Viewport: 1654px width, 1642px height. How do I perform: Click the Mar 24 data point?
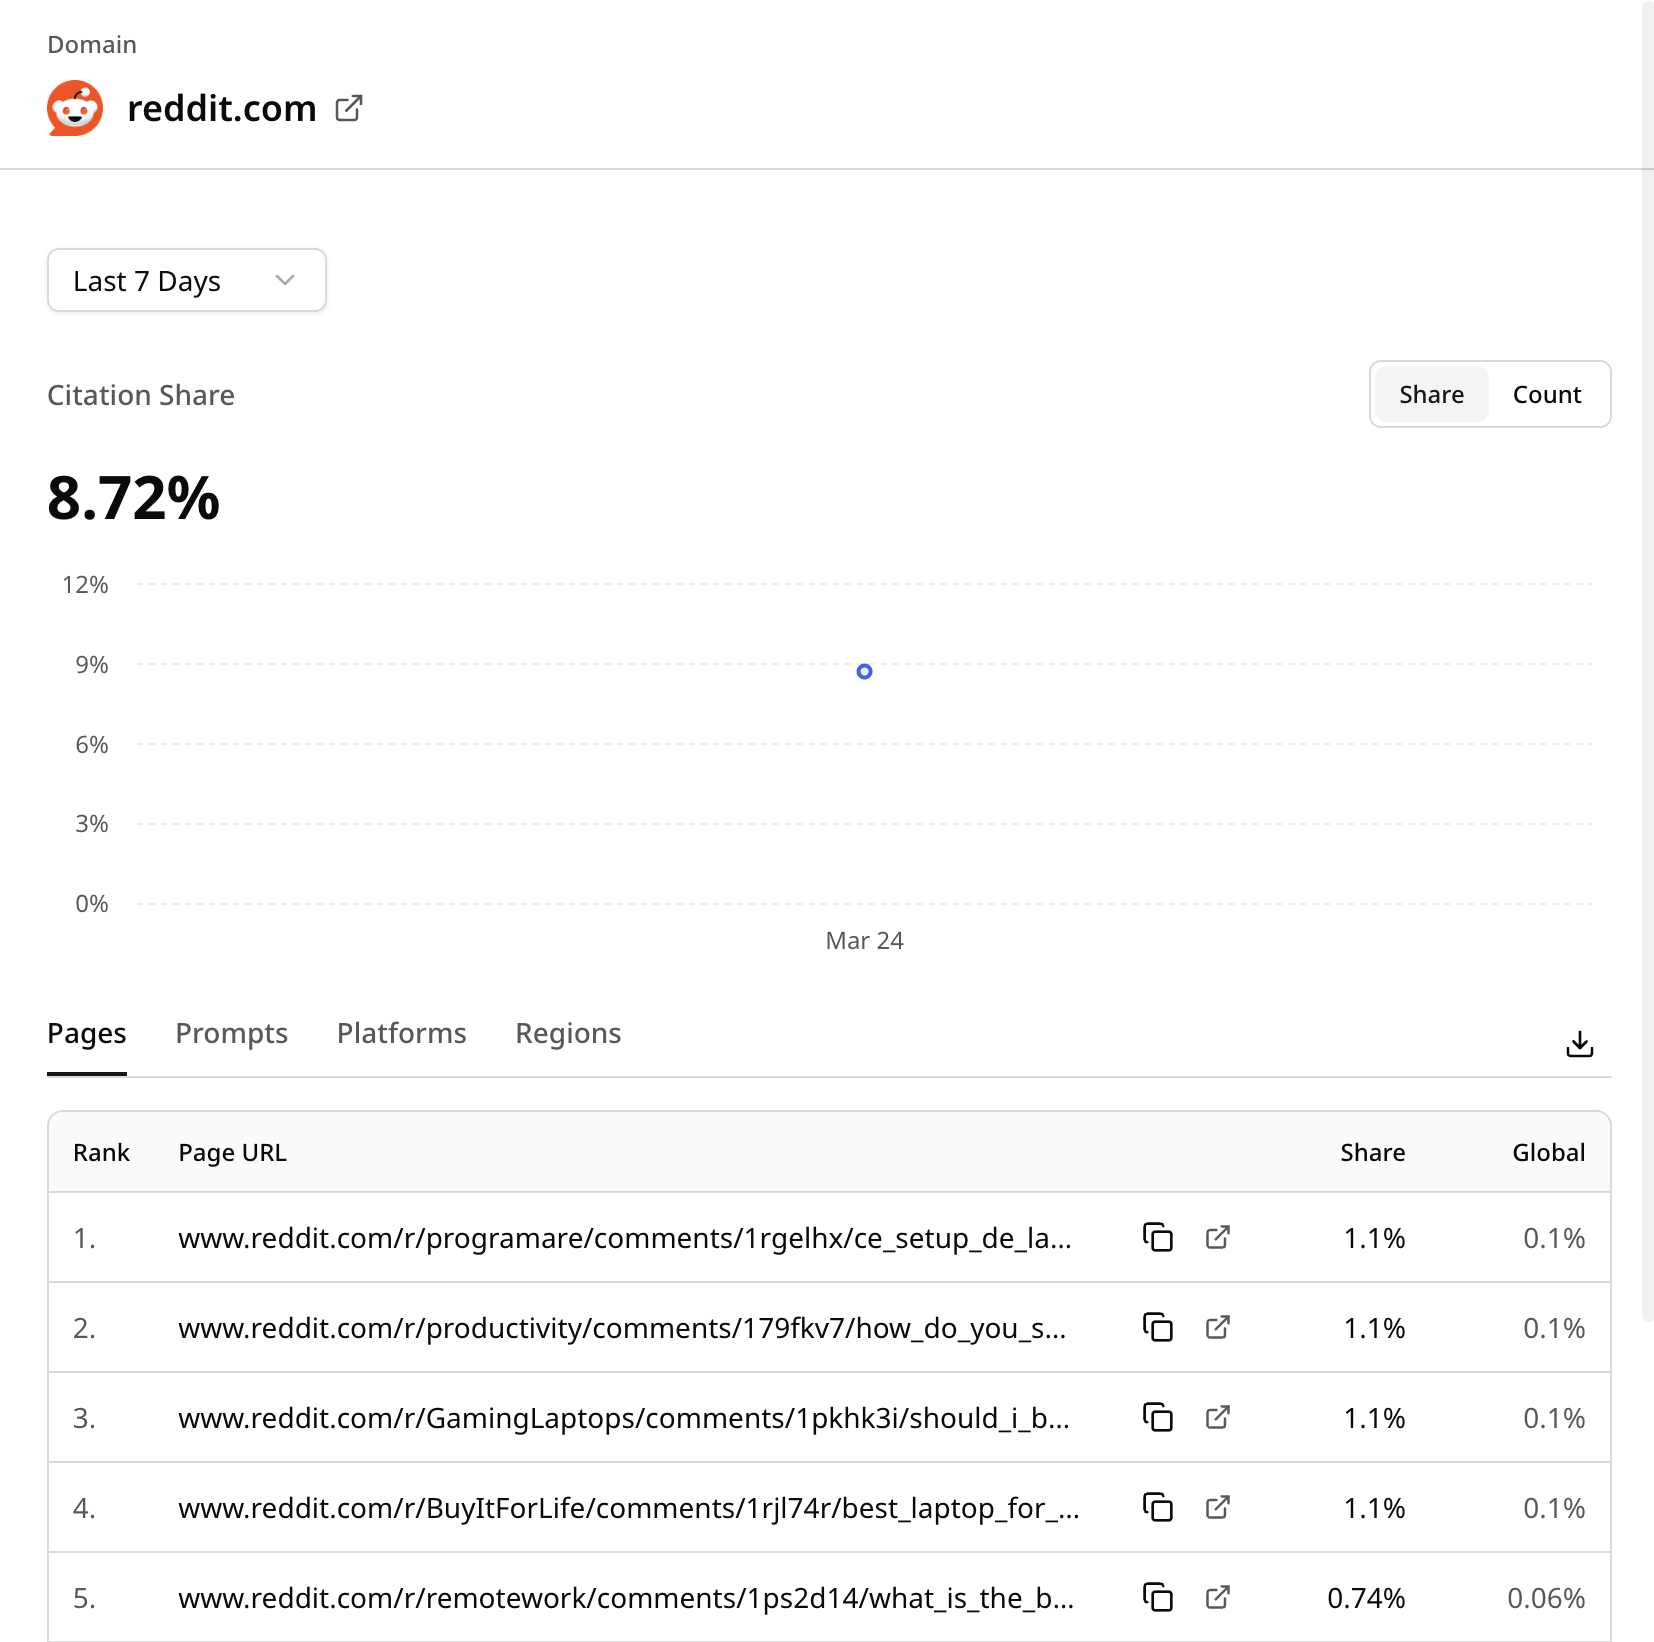point(865,672)
